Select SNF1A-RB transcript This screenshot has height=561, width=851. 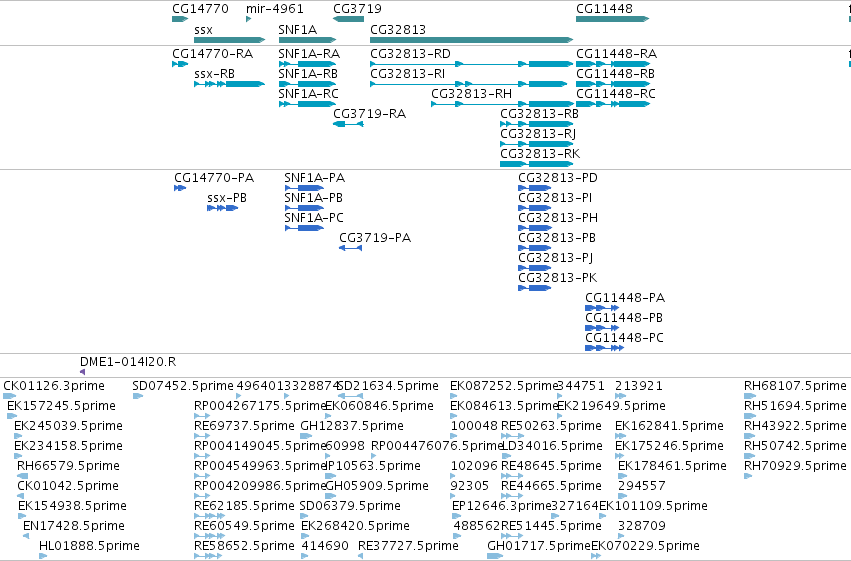307,84
